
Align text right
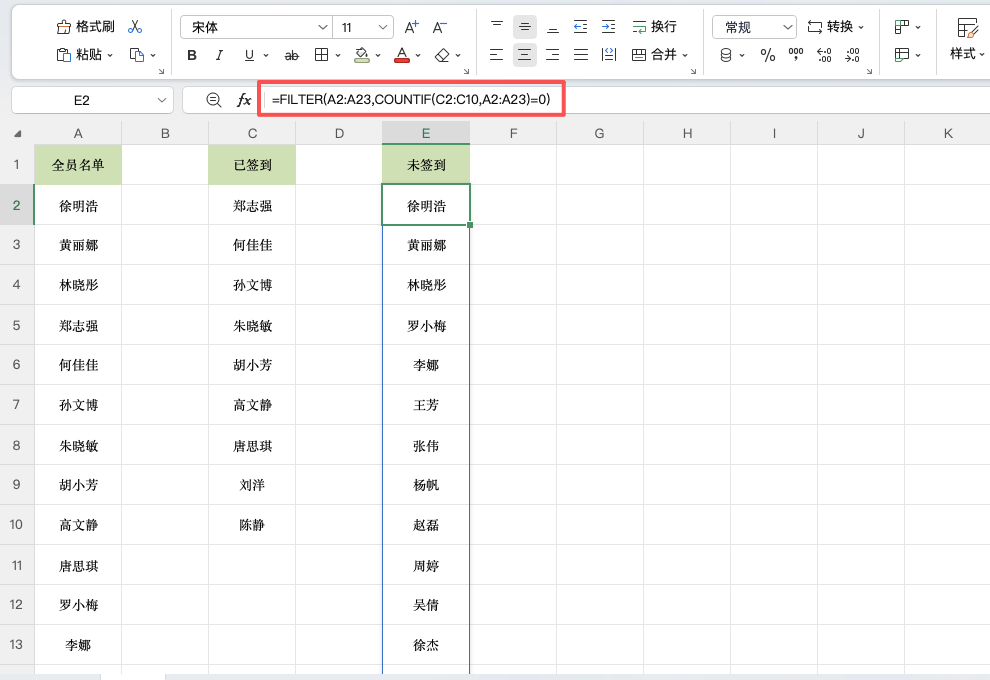[552, 55]
